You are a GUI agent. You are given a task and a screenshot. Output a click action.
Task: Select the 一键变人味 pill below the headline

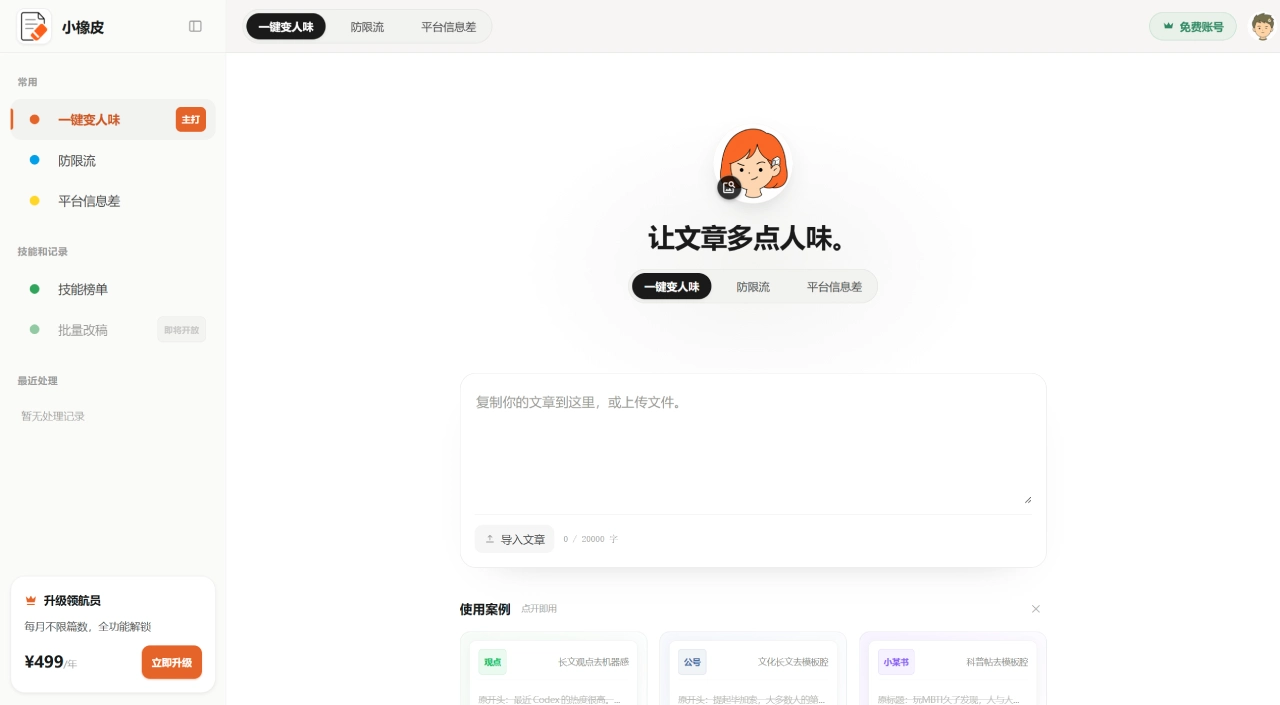(672, 287)
